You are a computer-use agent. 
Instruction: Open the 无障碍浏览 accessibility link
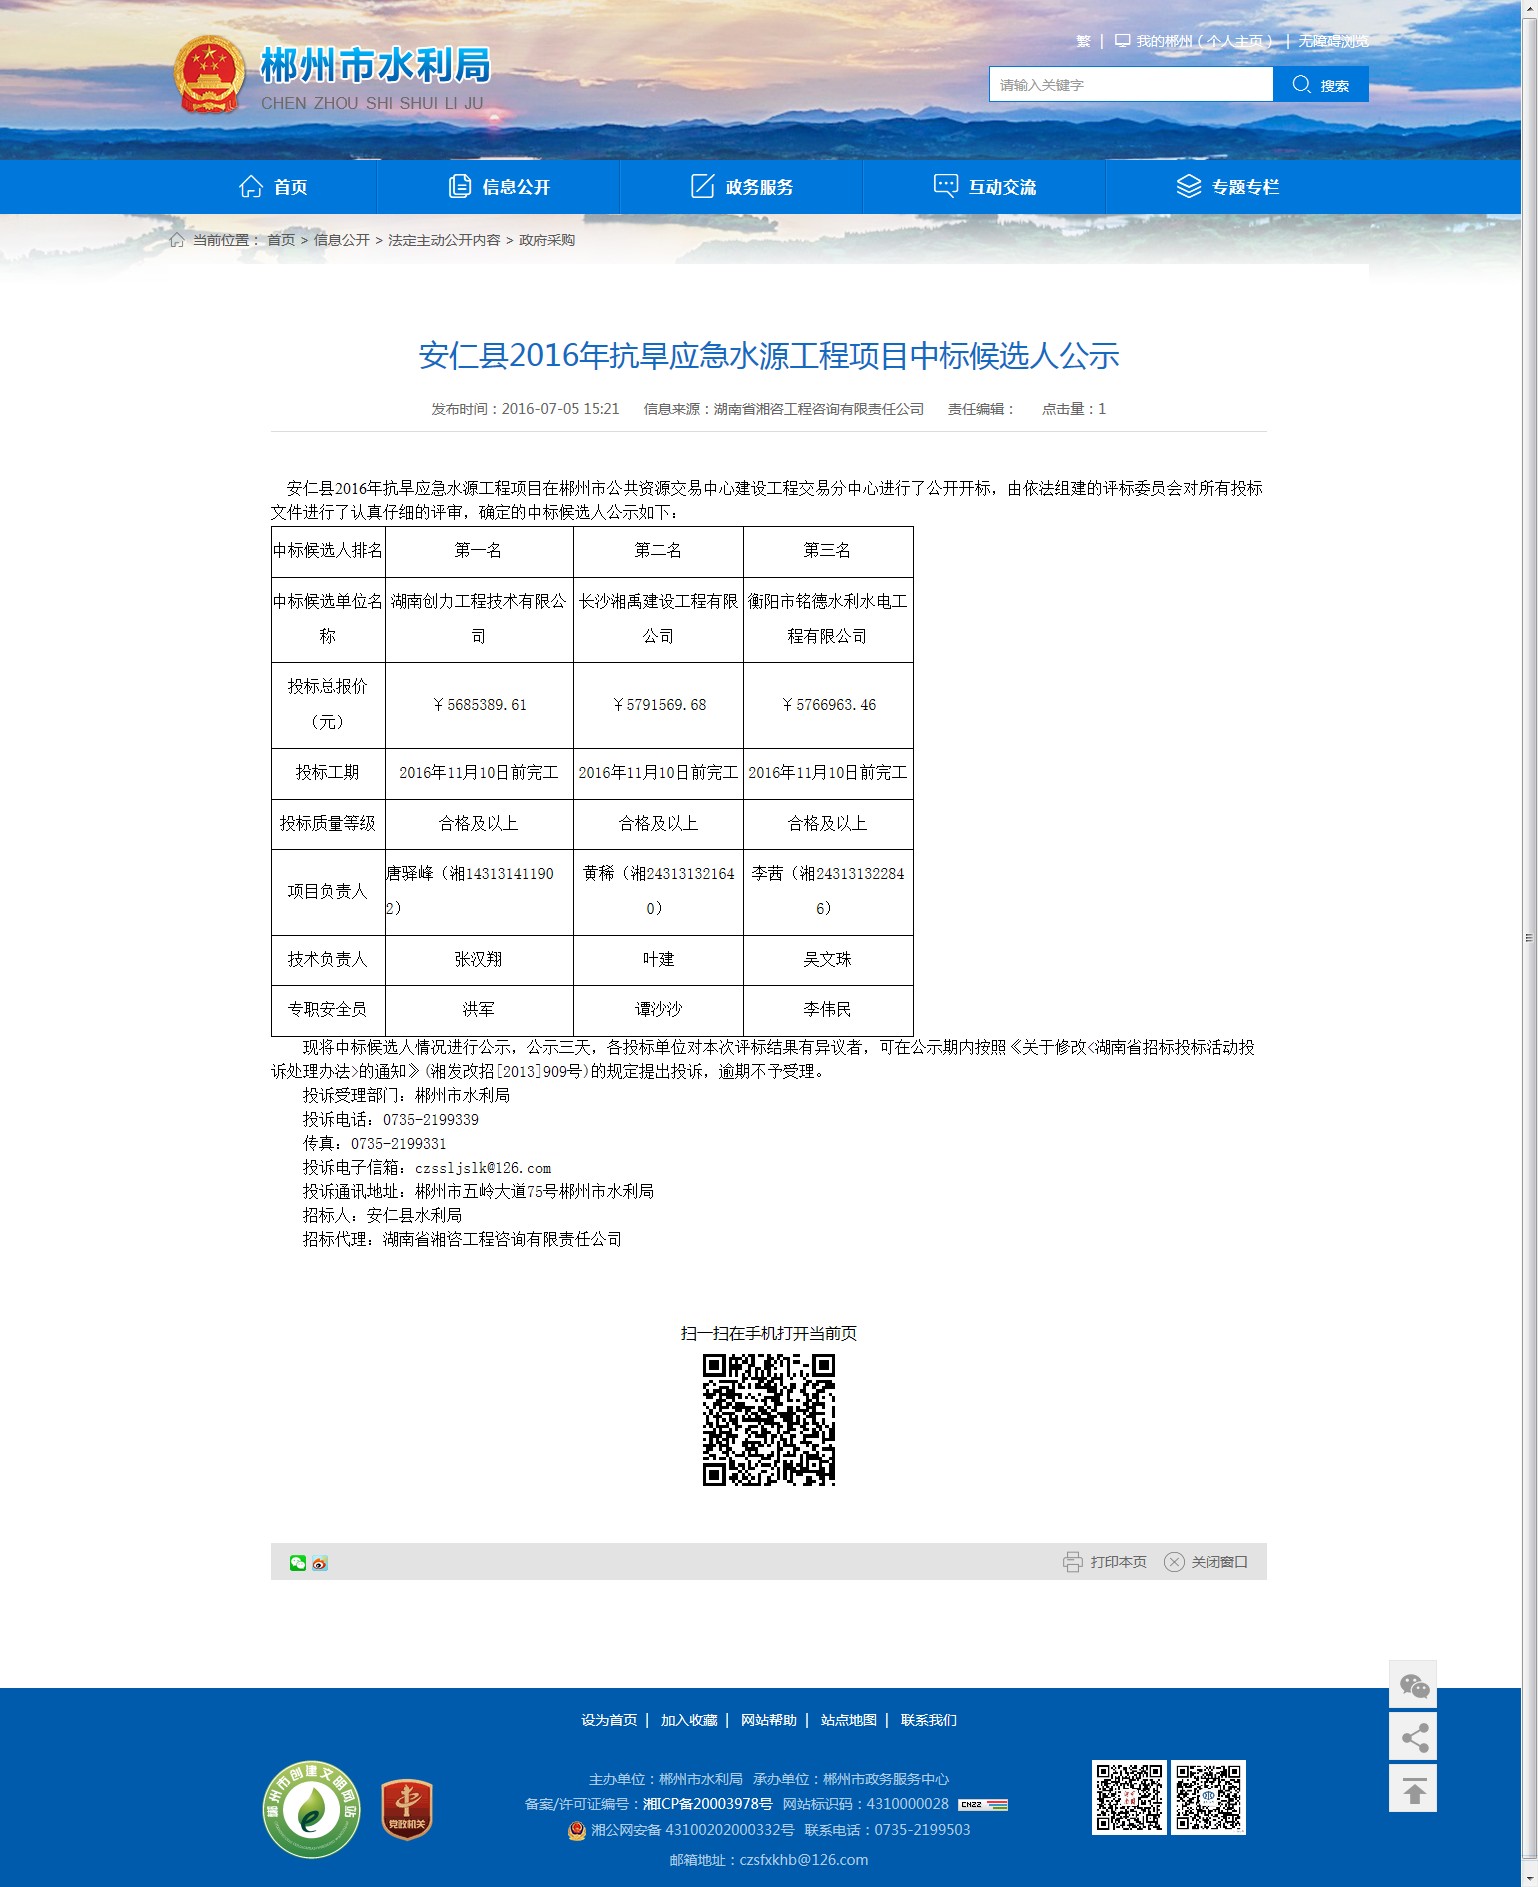coord(1334,41)
